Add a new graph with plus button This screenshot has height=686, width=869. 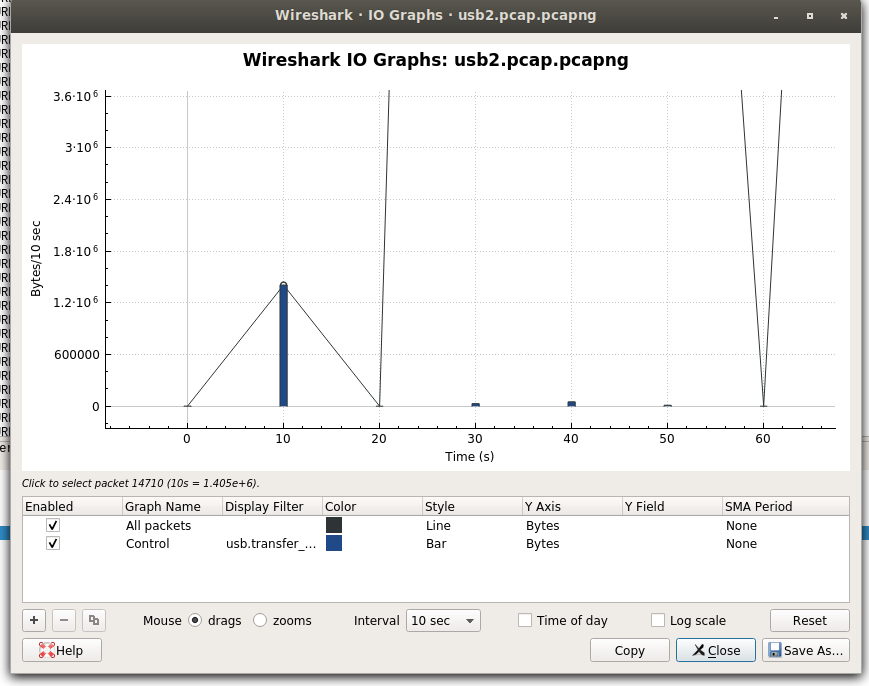[x=34, y=620]
